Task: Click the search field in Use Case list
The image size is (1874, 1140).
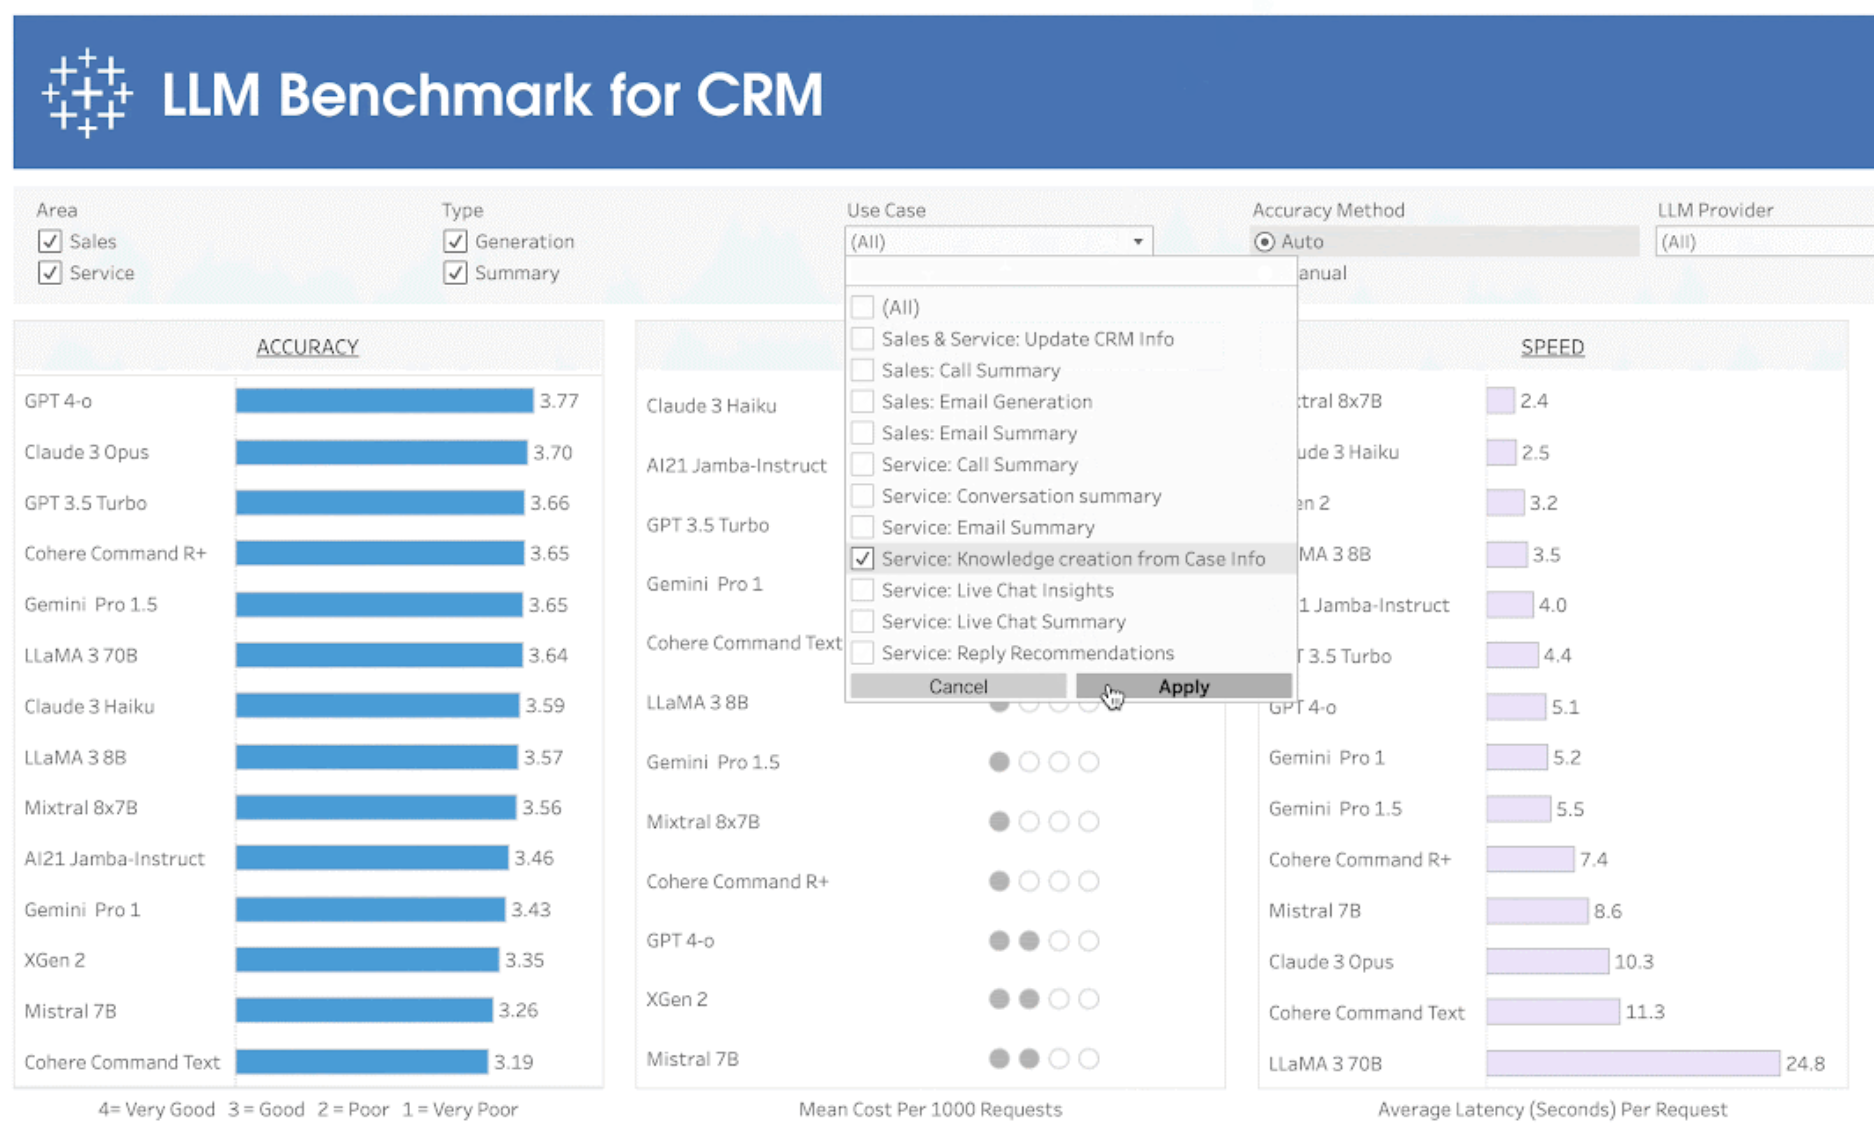Action: click(x=1070, y=274)
